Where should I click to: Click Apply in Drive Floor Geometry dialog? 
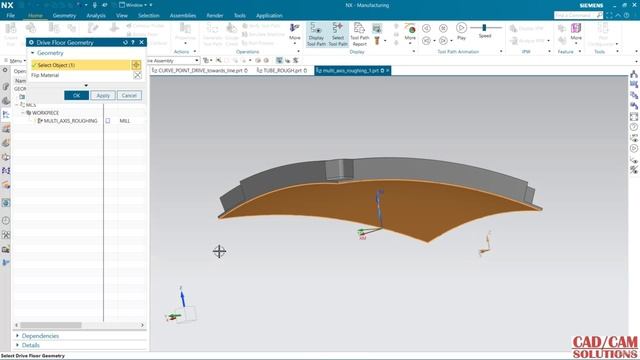pyautogui.click(x=103, y=96)
